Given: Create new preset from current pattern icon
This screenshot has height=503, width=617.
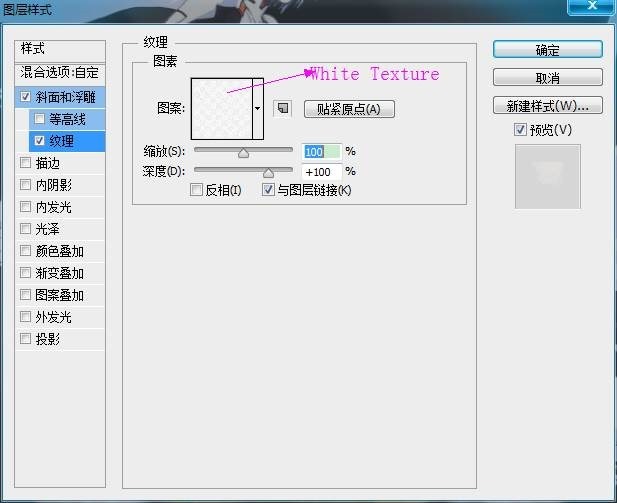Looking at the screenshot, I should 283,108.
